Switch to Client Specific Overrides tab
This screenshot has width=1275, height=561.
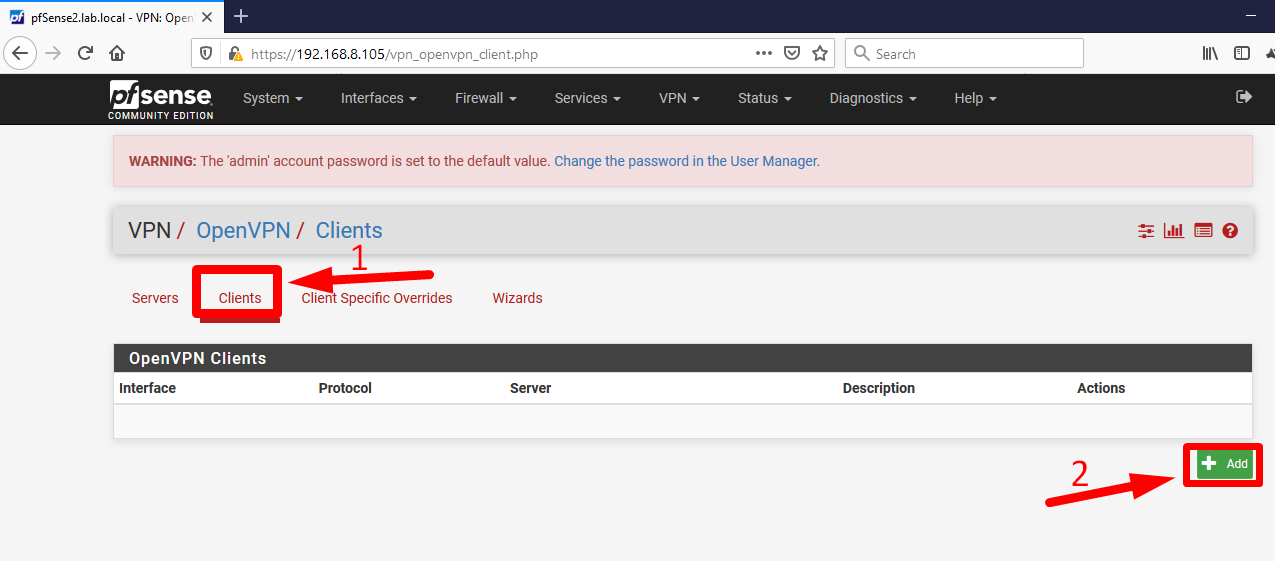coord(377,298)
